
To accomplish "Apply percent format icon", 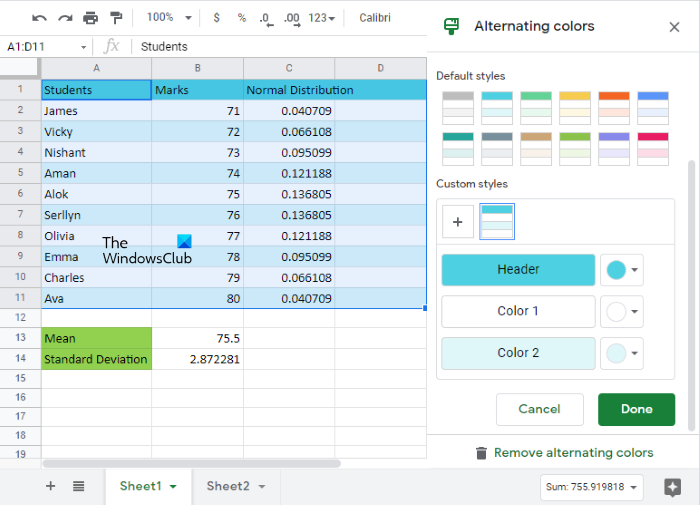I will pyautogui.click(x=242, y=18).
